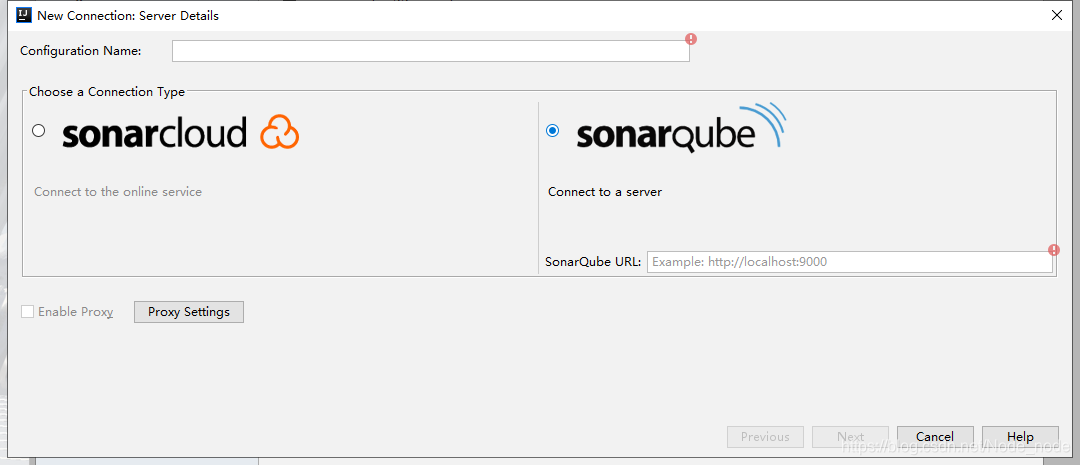The height and width of the screenshot is (465, 1080).
Task: Click the 'Choose a Connection Type' heading
Action: pos(107,92)
